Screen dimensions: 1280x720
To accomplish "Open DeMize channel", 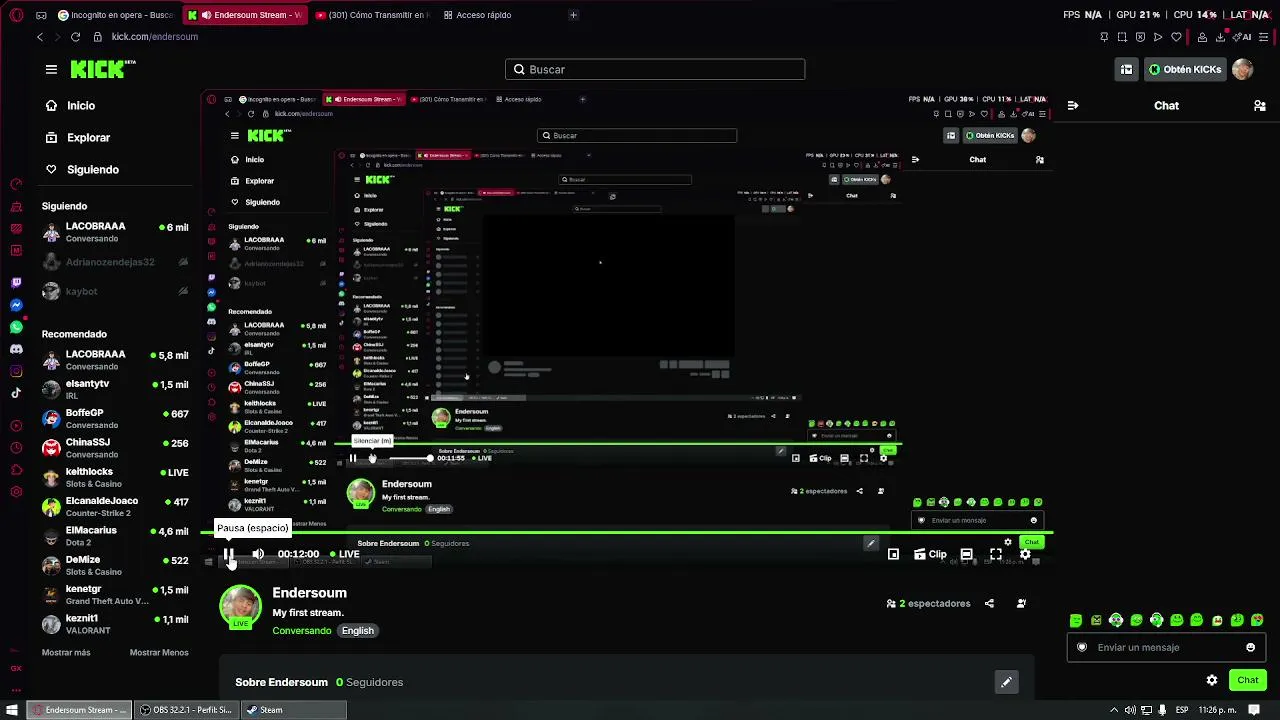I will [115, 565].
